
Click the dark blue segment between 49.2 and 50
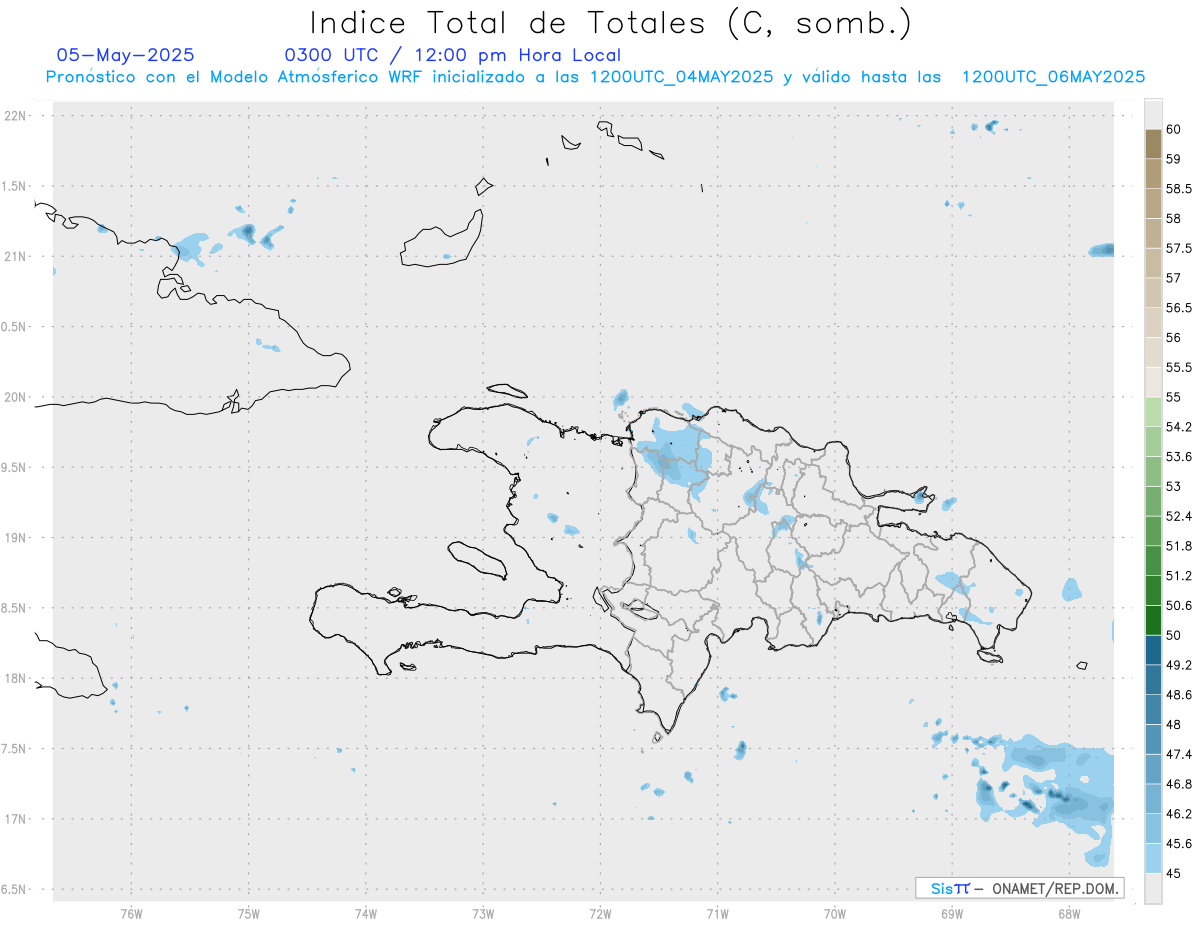[x=1153, y=650]
